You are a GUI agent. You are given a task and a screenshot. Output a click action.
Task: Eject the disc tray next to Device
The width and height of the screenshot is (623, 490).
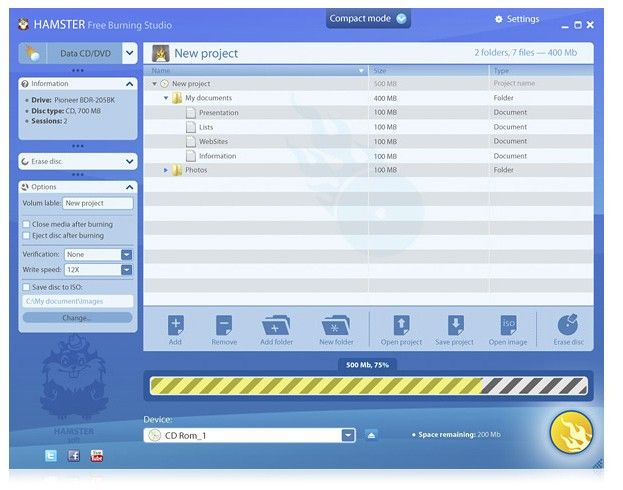point(370,435)
